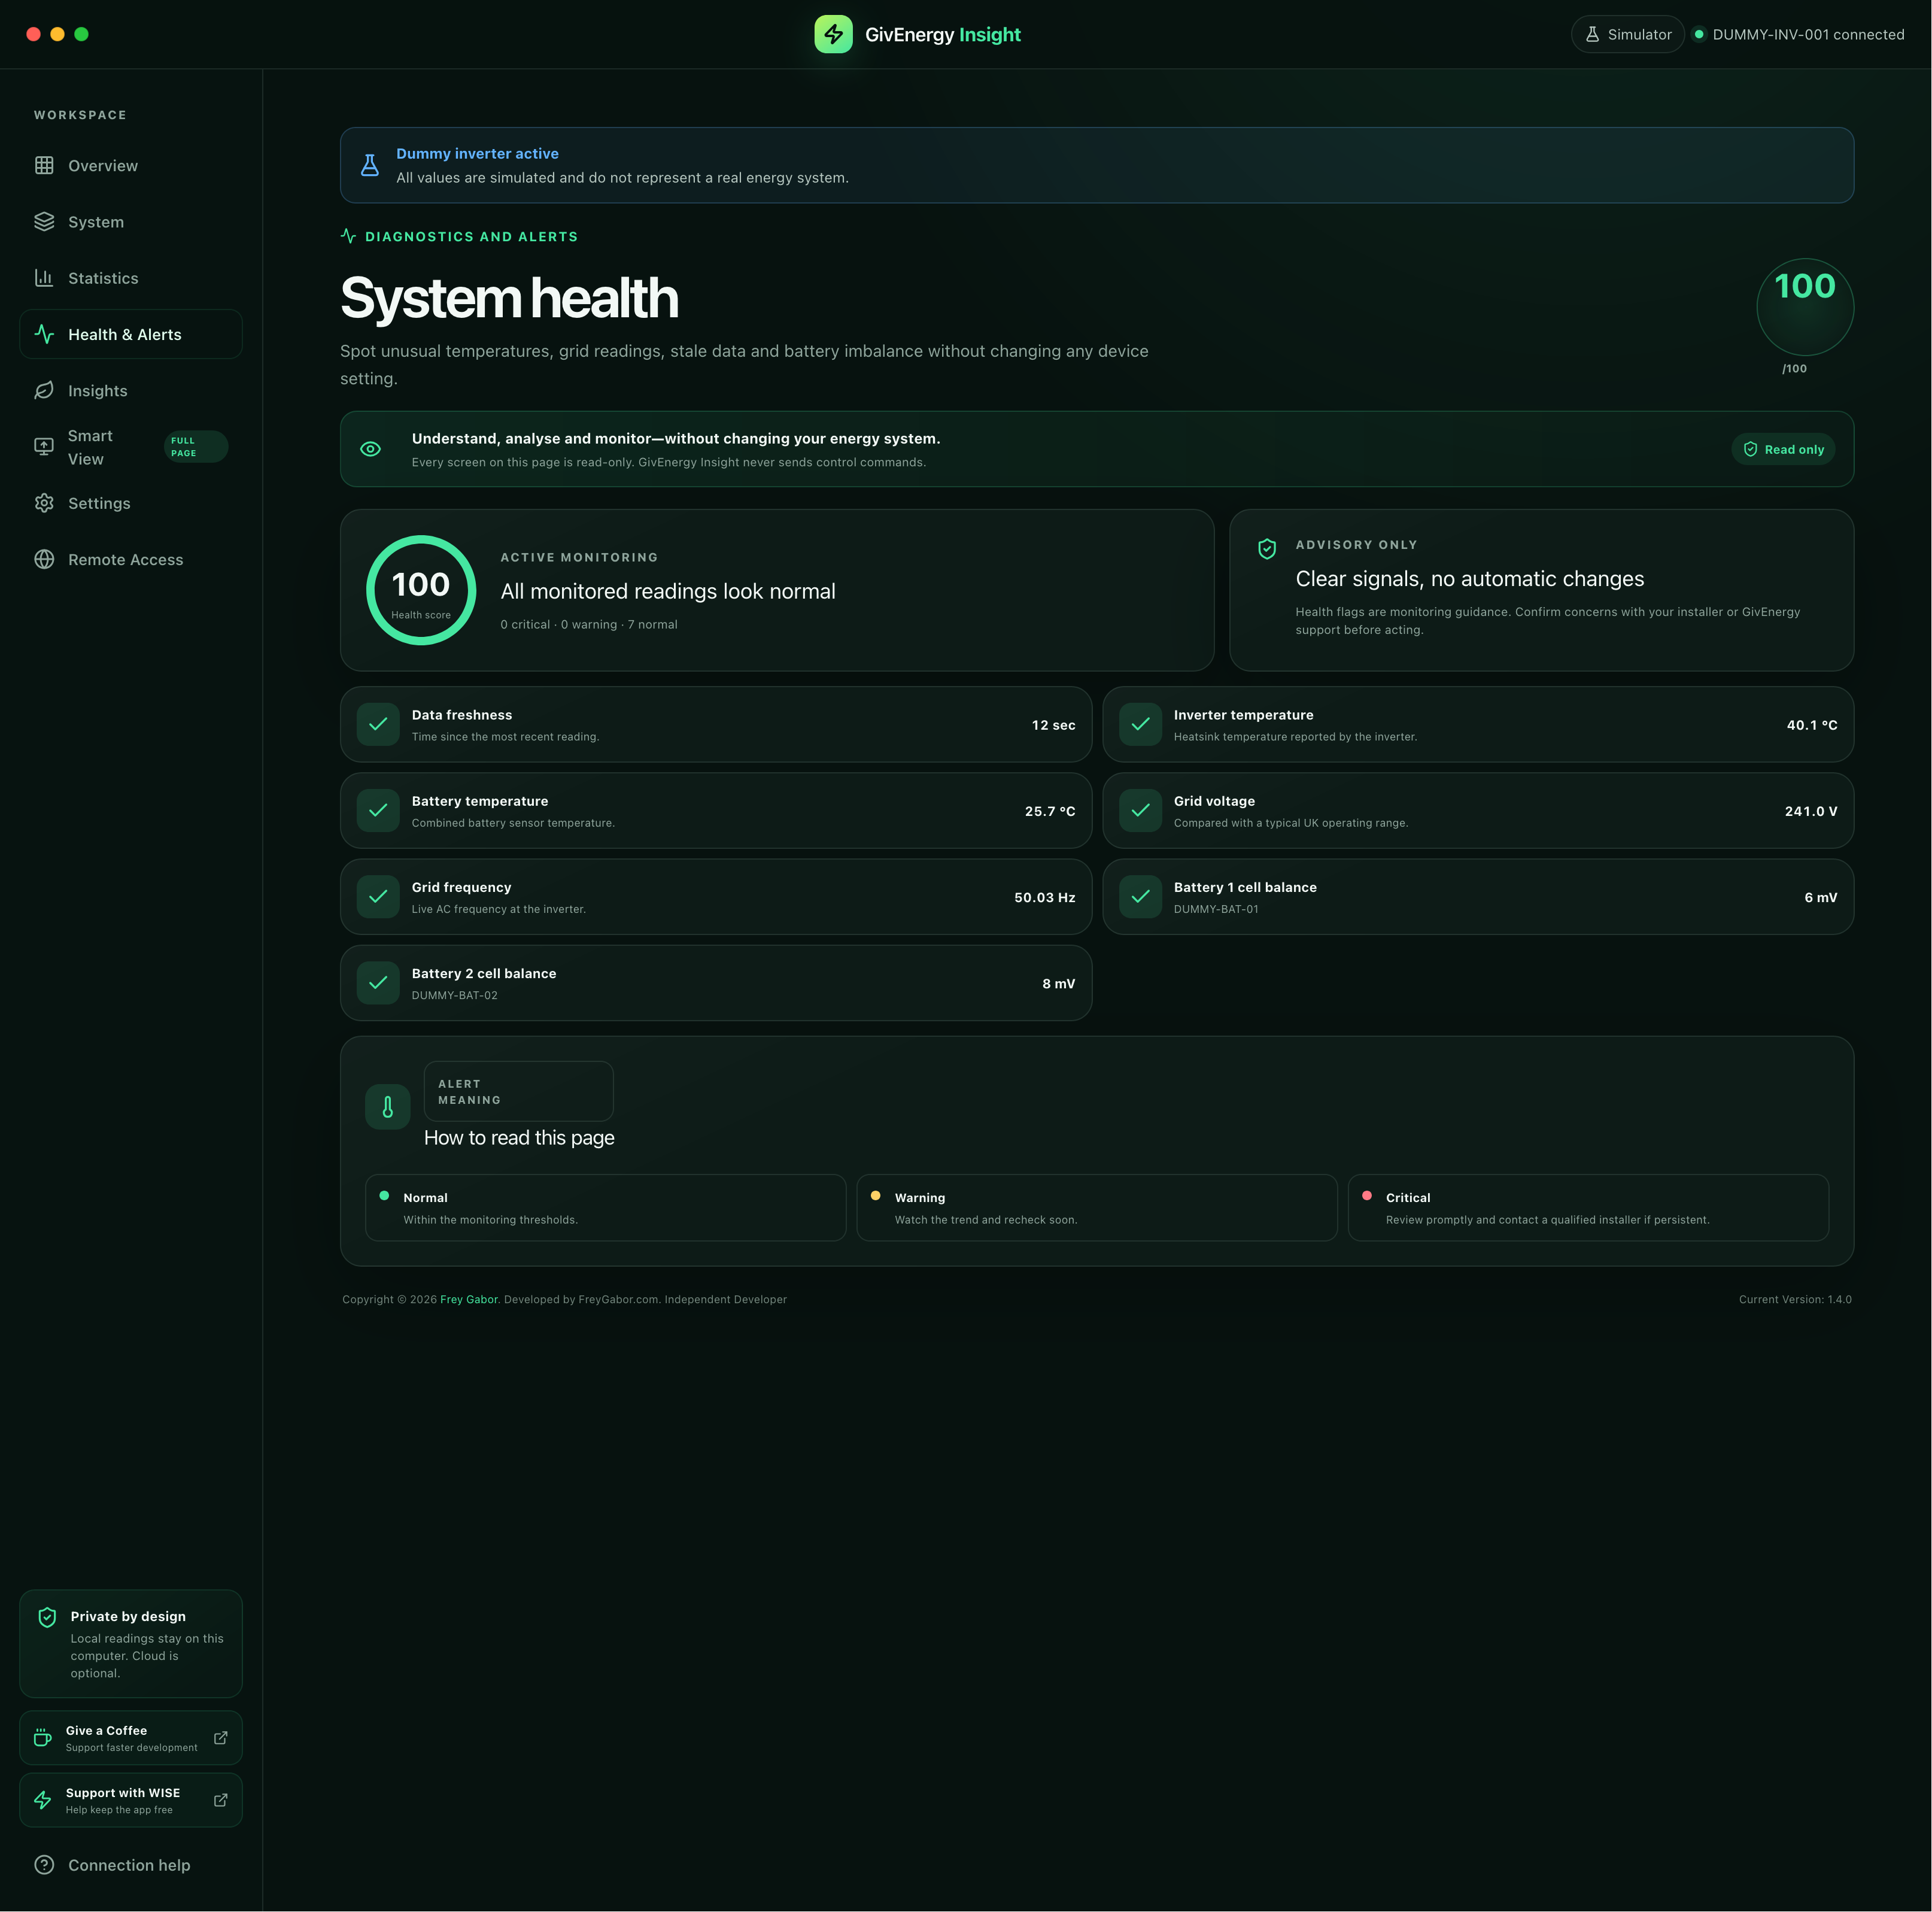Open the Frey Gabor link in footer
This screenshot has height=1912, width=1932.
pos(469,1299)
